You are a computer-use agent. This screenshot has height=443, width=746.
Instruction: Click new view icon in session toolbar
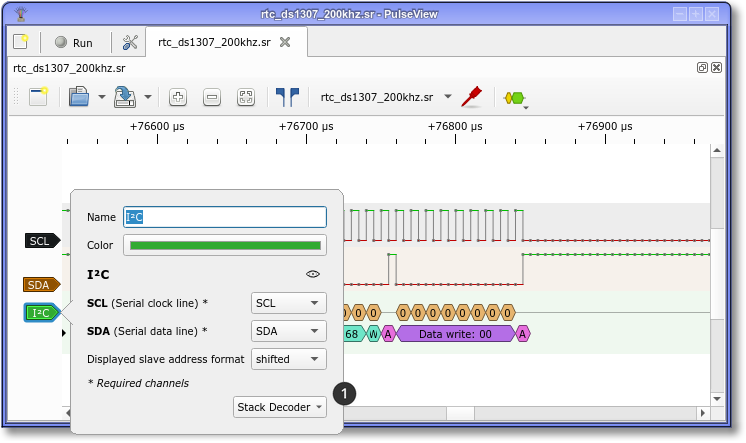38,97
